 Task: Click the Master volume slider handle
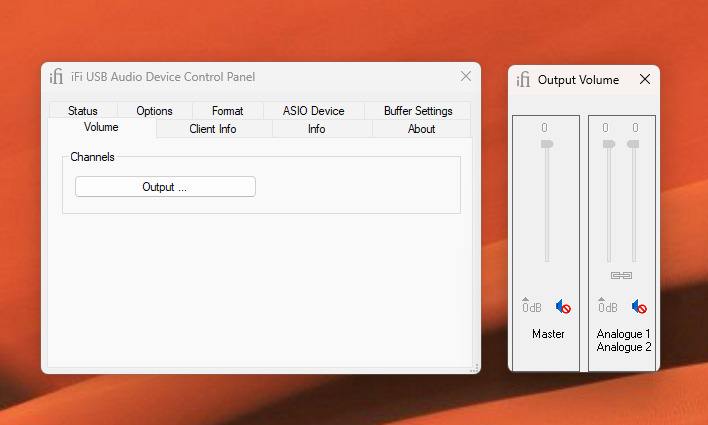546,145
